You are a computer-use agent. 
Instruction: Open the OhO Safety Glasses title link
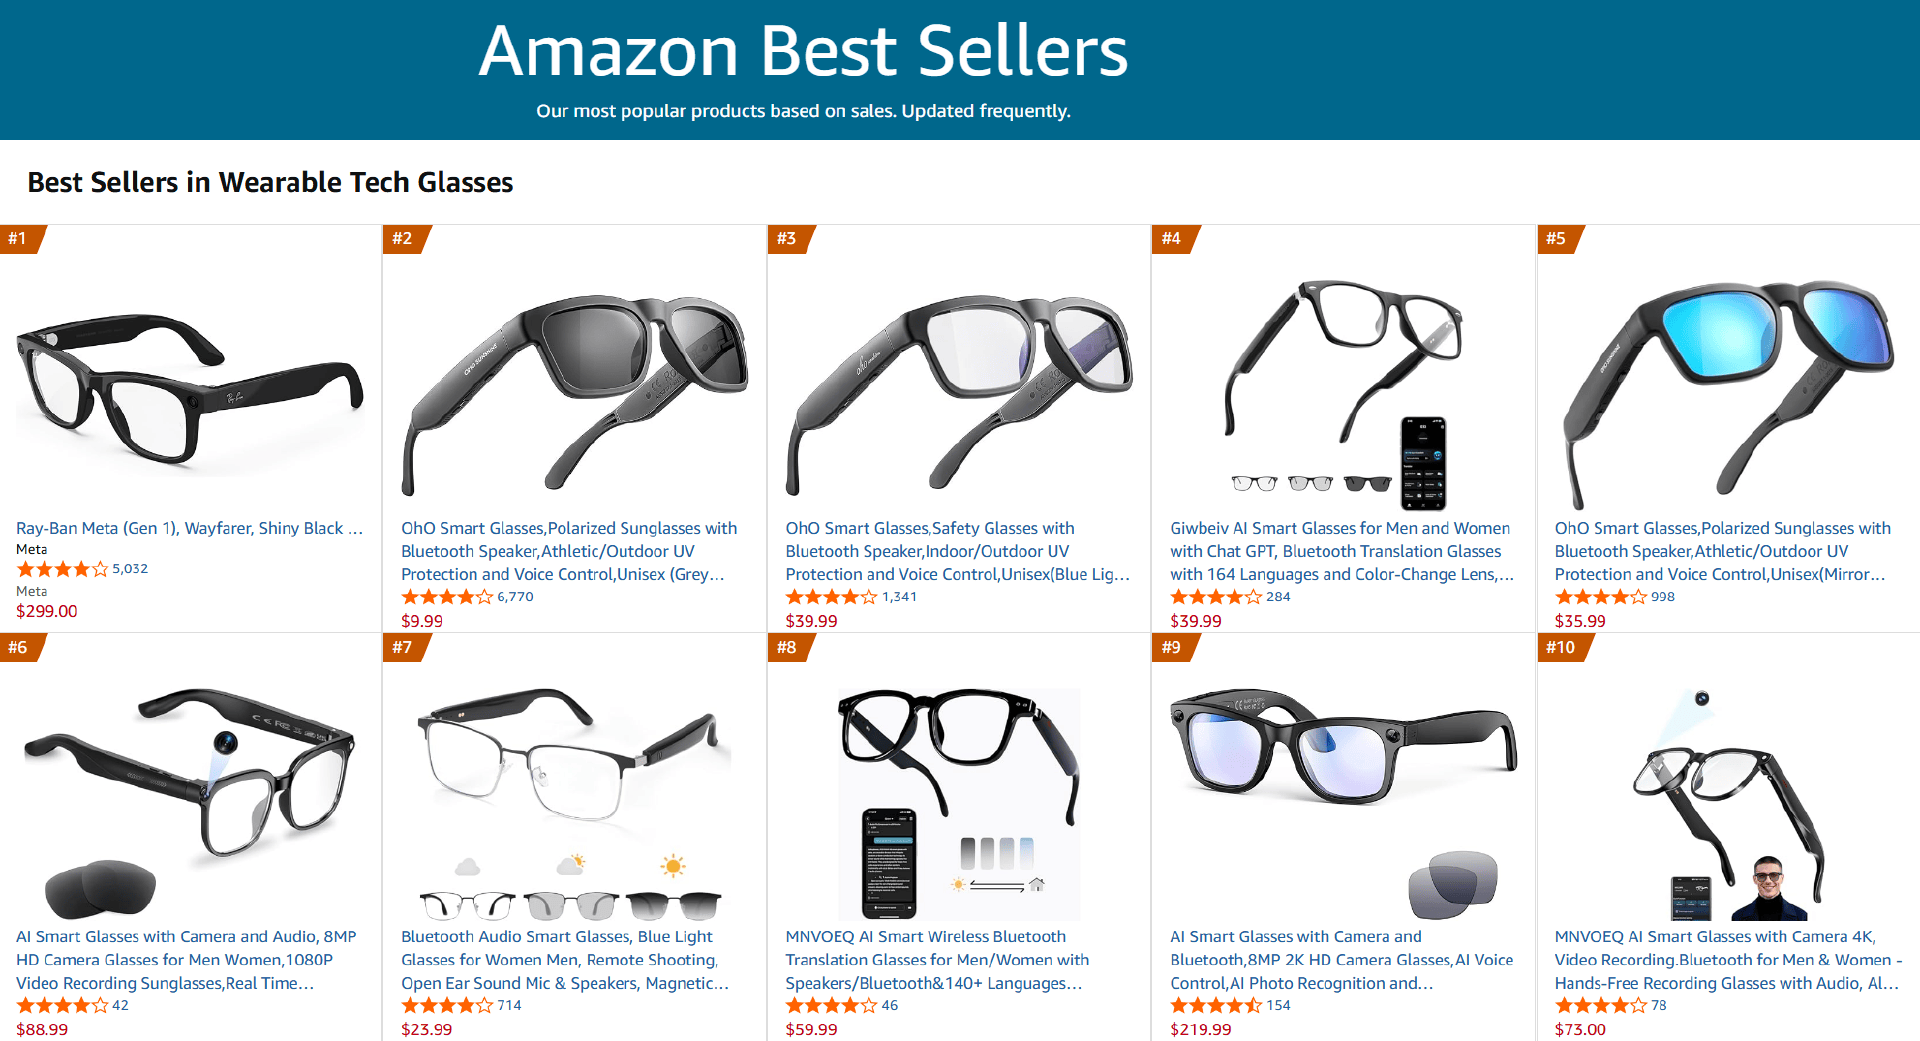(x=957, y=551)
